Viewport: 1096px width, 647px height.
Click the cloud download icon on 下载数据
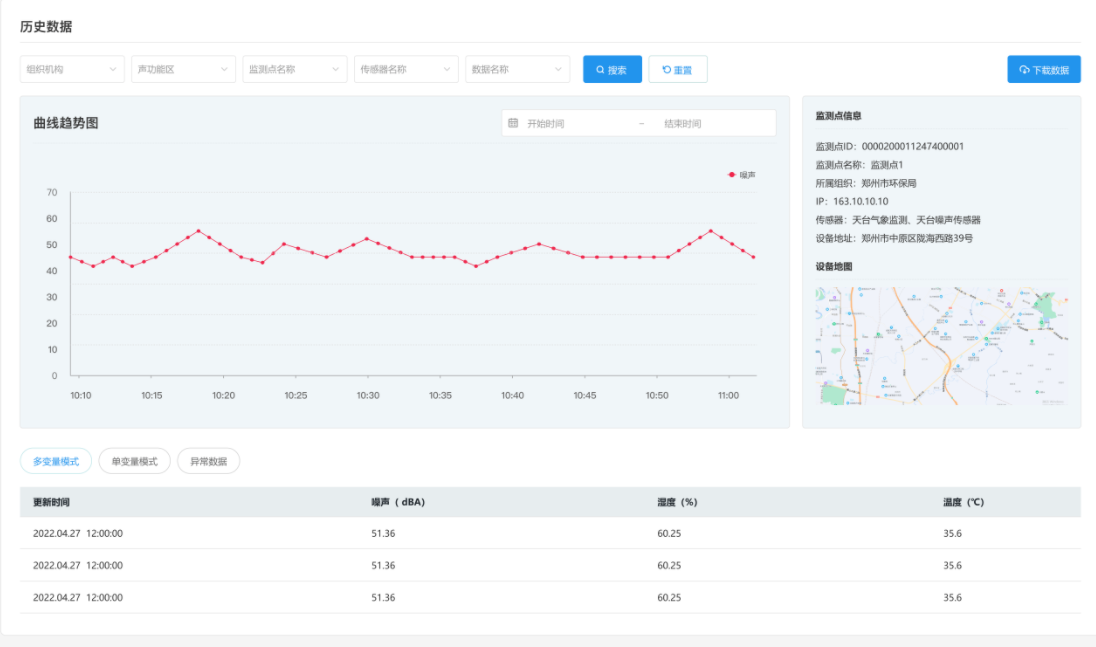[1024, 70]
